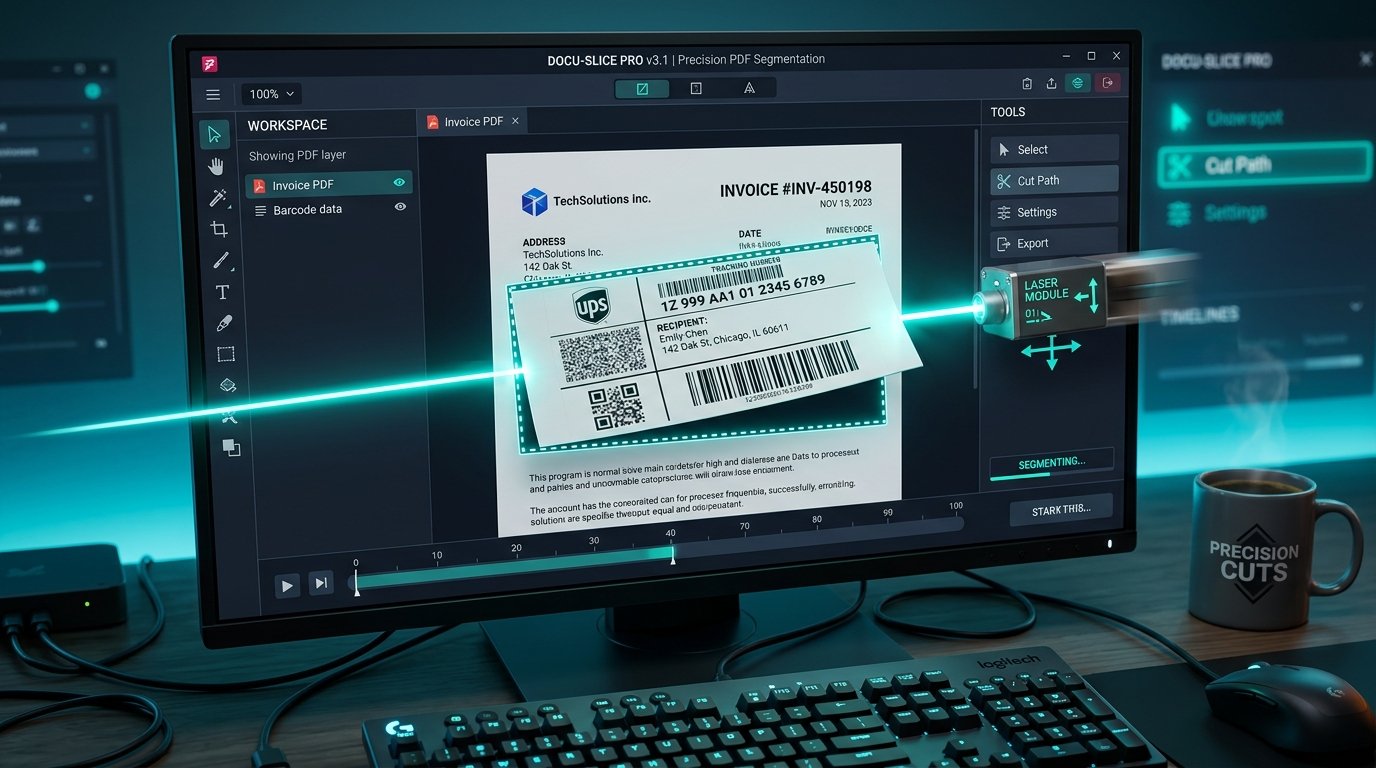Close the Invoice PDF tab

(x=515, y=121)
